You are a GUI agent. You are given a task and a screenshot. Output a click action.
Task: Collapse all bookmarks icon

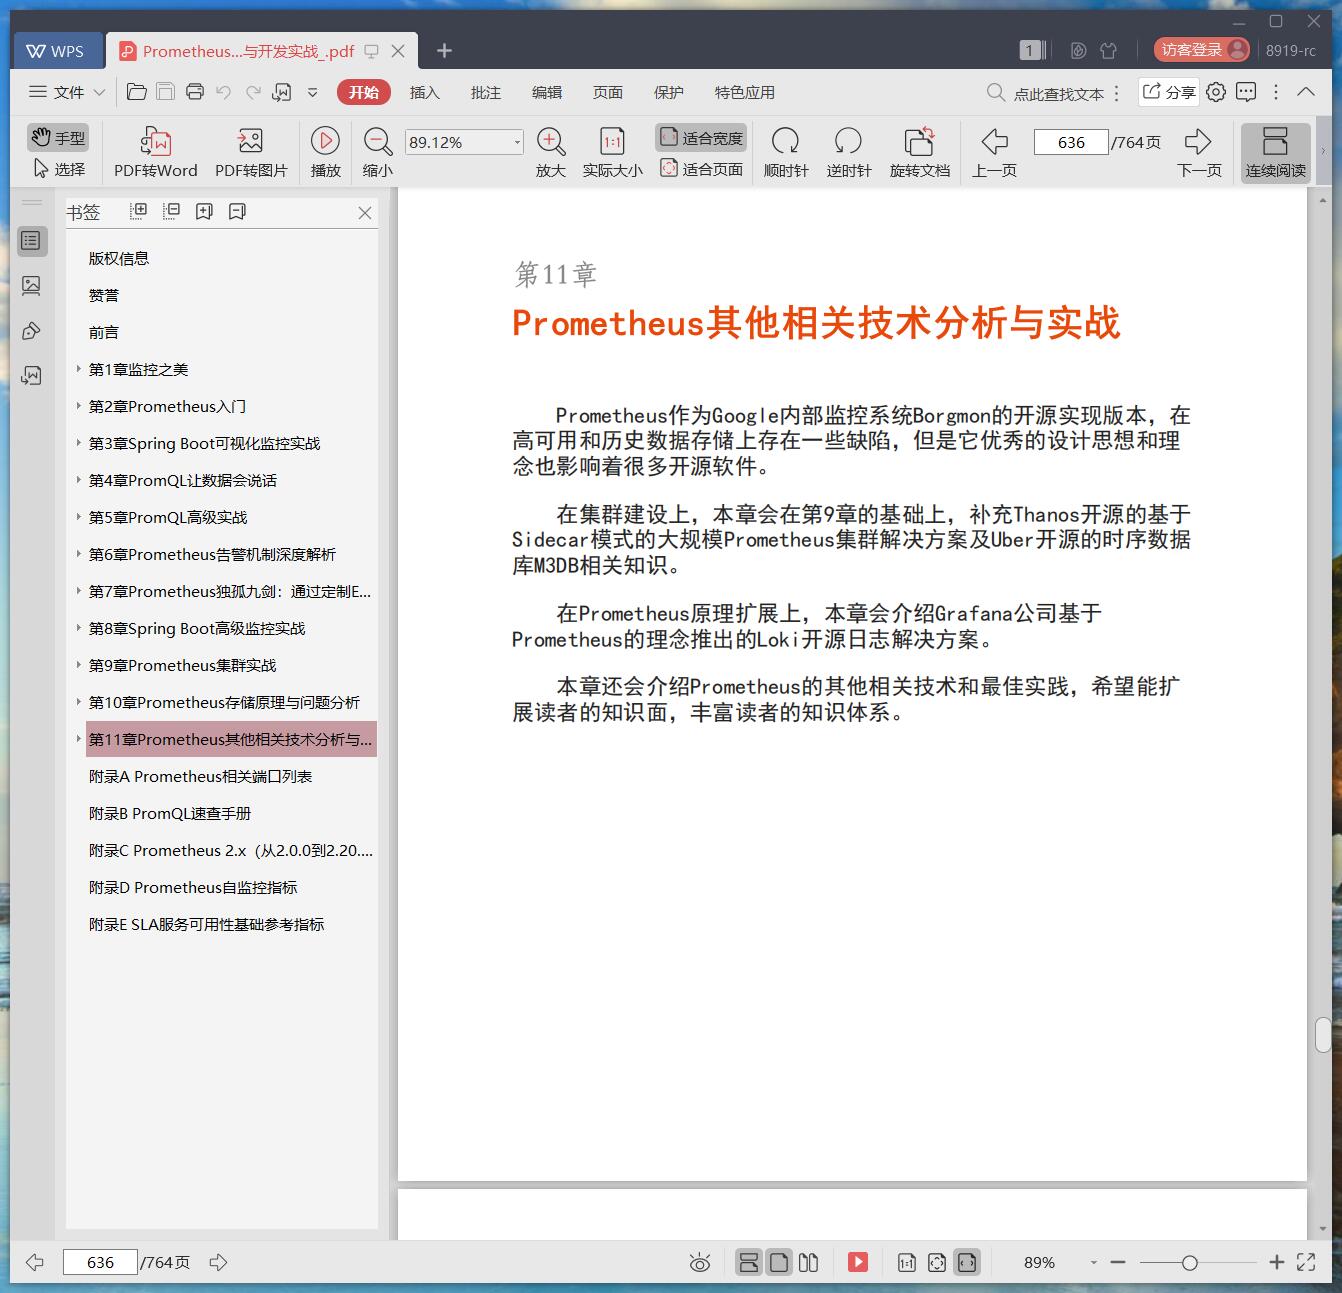click(172, 211)
